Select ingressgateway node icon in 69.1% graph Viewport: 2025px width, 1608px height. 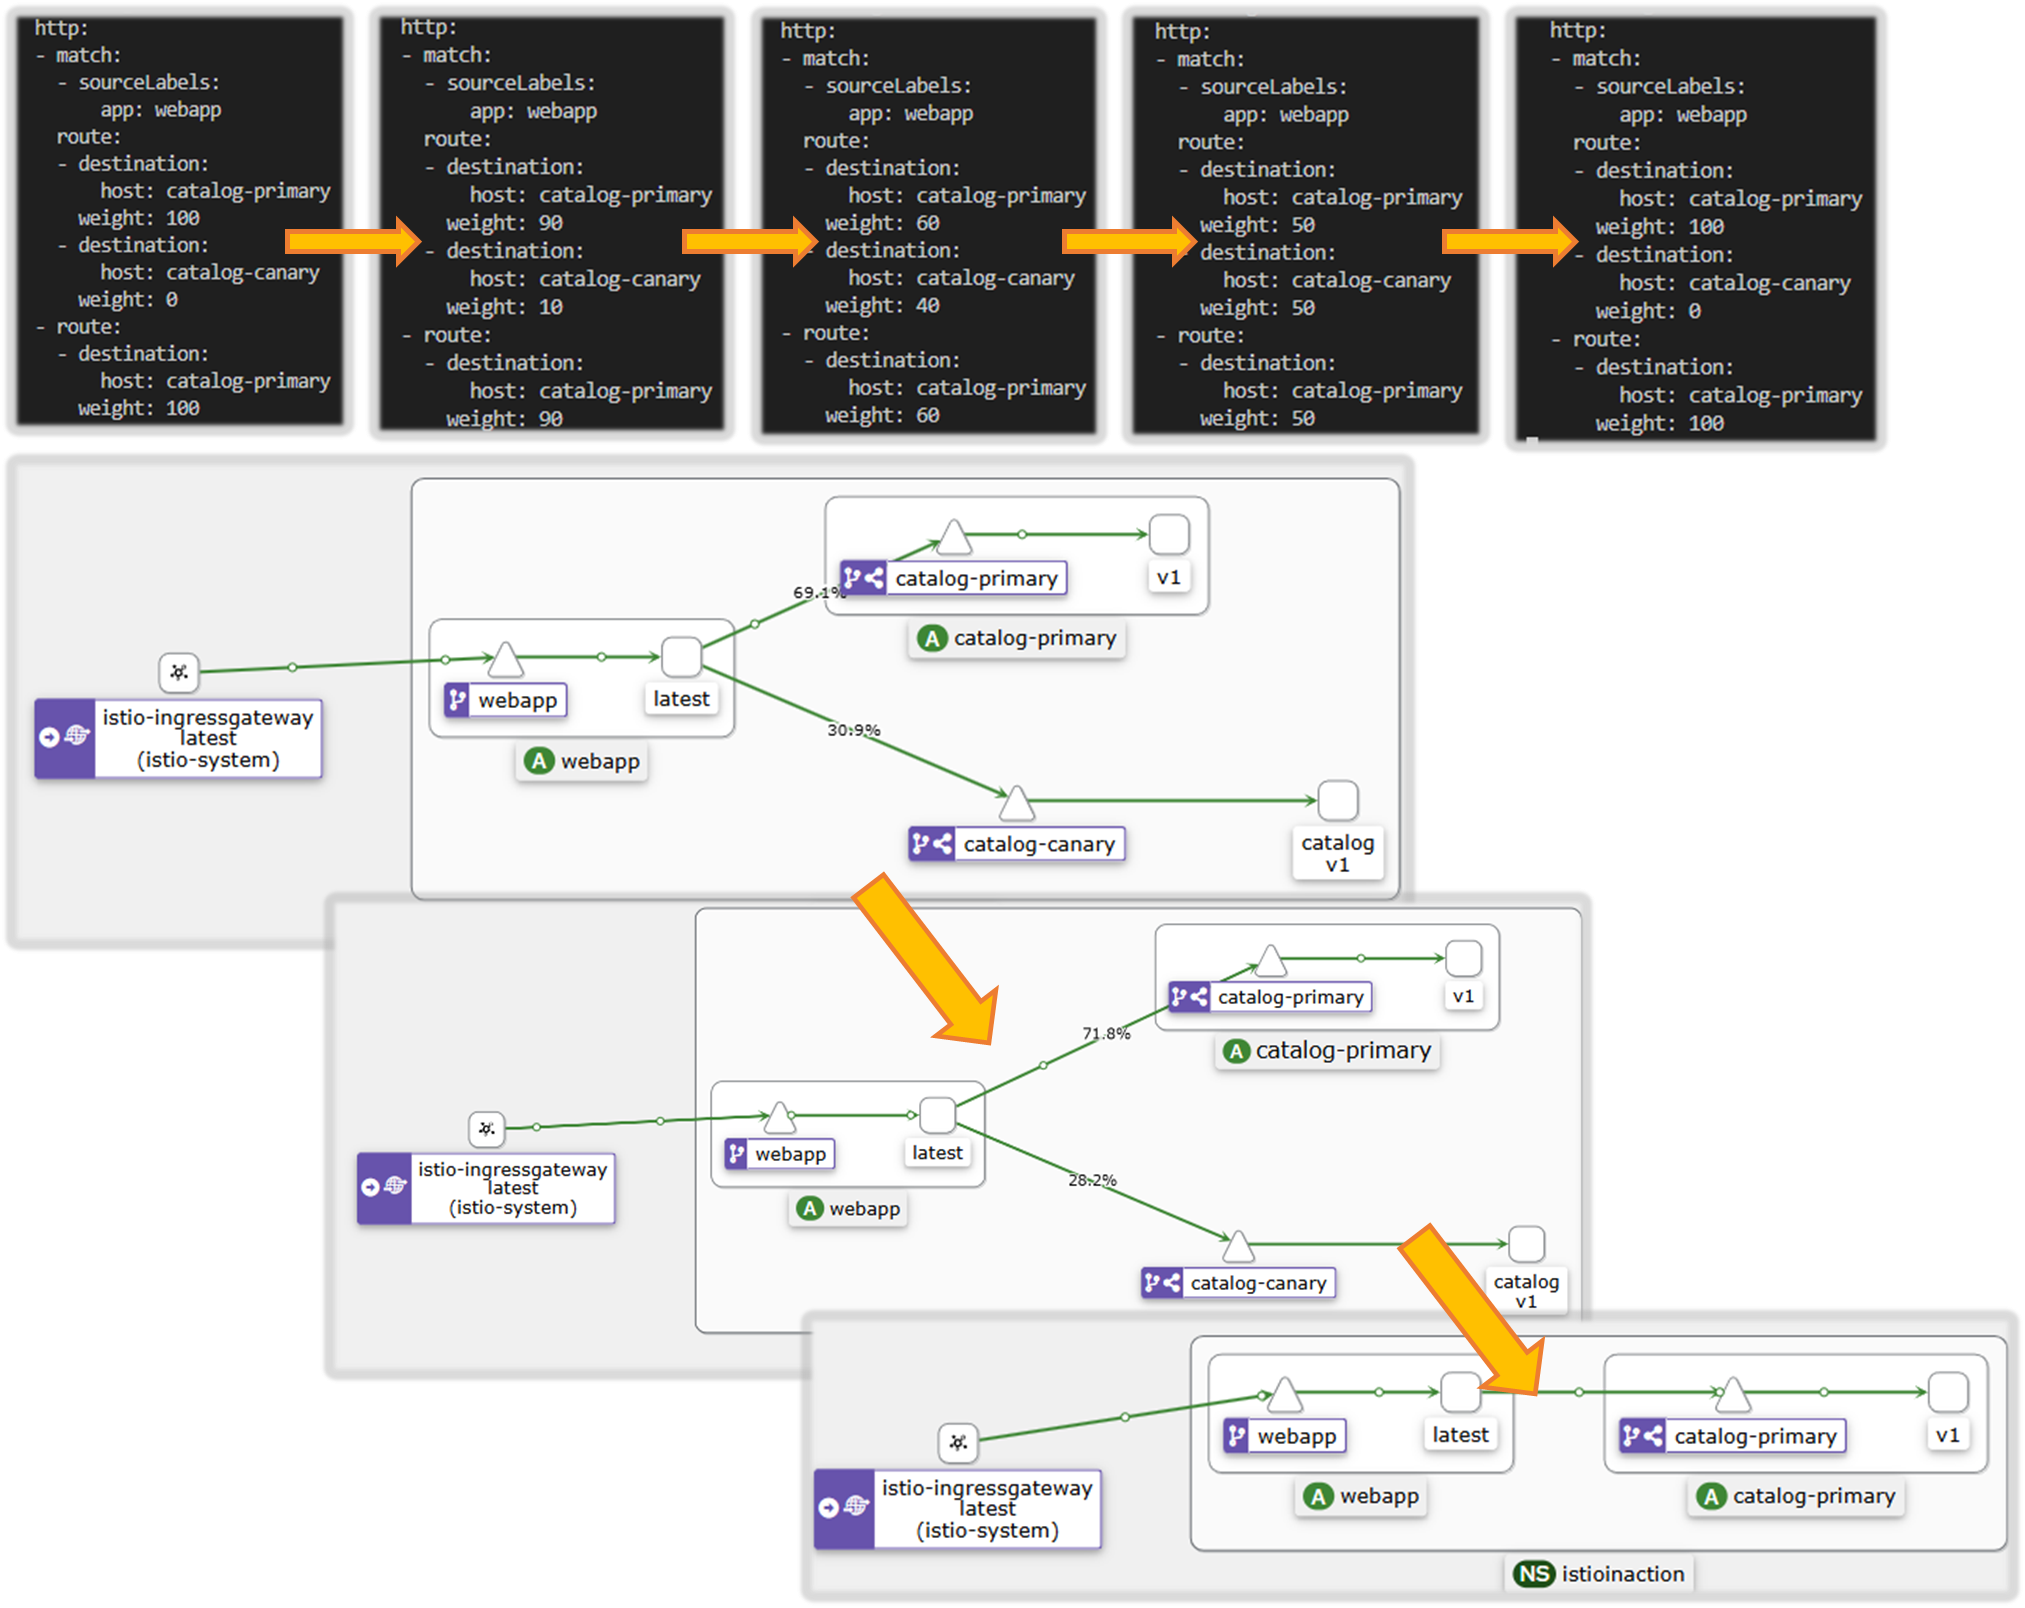coord(179,672)
